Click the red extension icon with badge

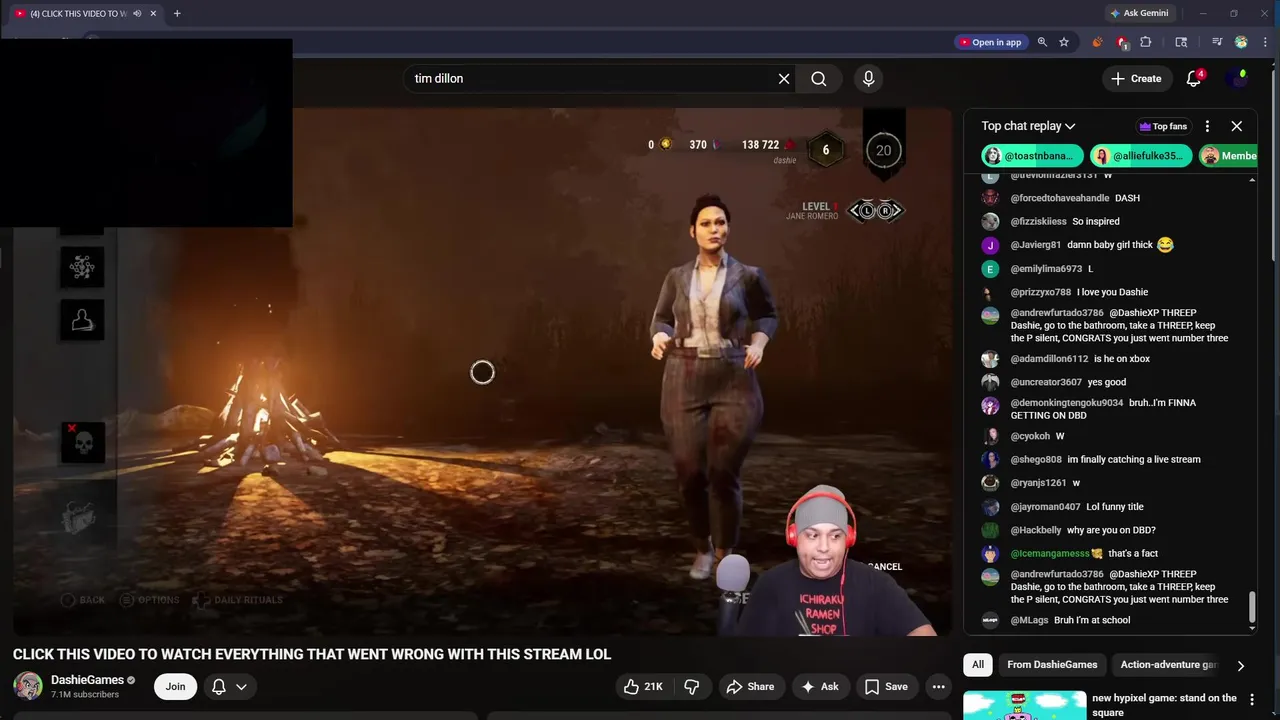[1122, 42]
